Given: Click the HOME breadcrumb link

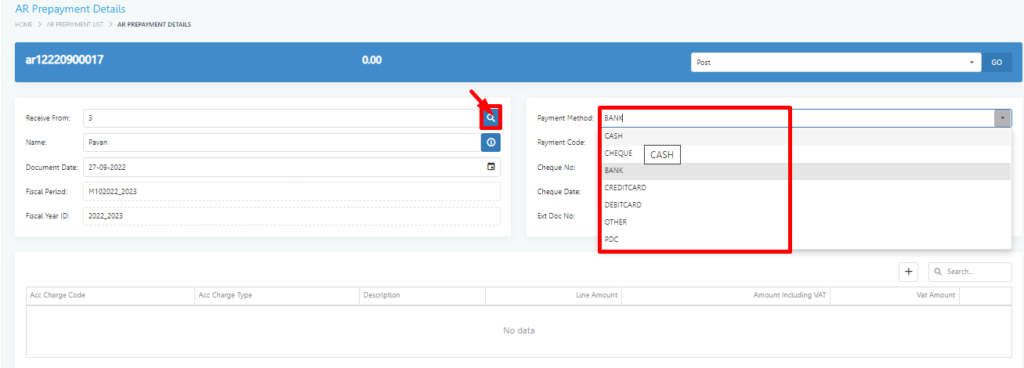Looking at the screenshot, I should click(24, 24).
